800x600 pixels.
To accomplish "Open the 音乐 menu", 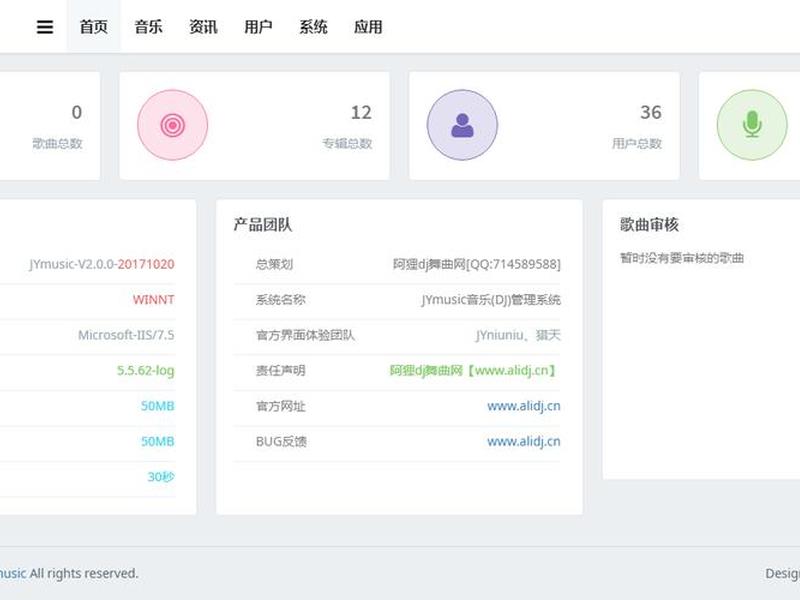I will [x=148, y=27].
